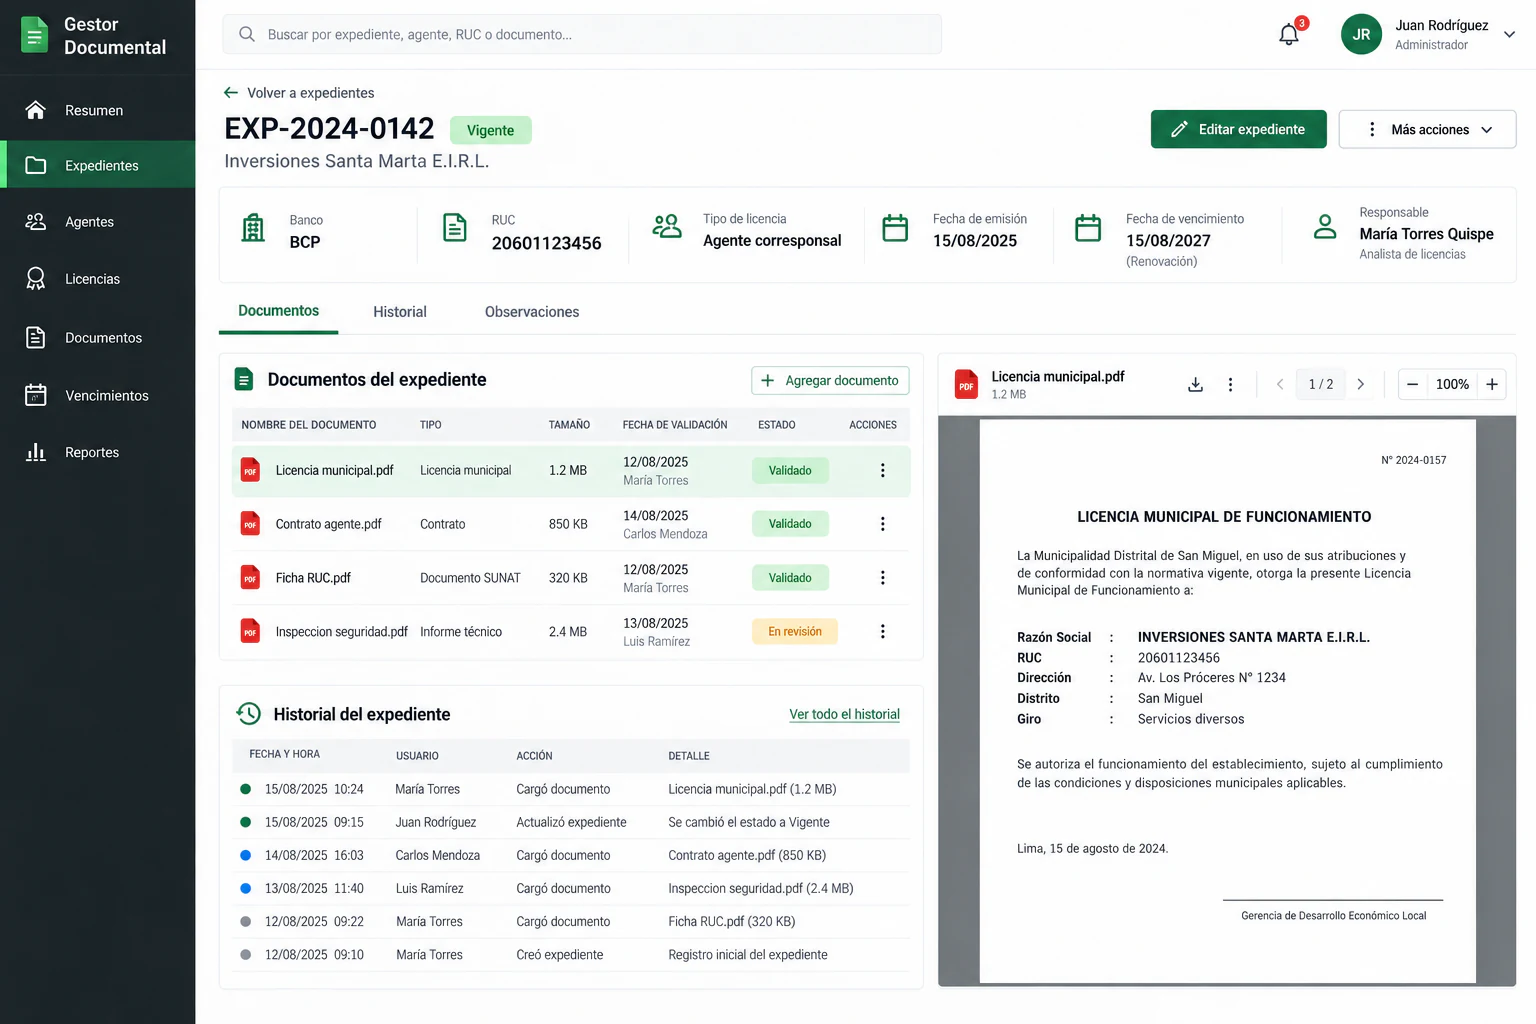Viewport: 1536px width, 1024px height.
Task: Click the PDF icon of Ficha RUC.pdf
Action: point(250,578)
